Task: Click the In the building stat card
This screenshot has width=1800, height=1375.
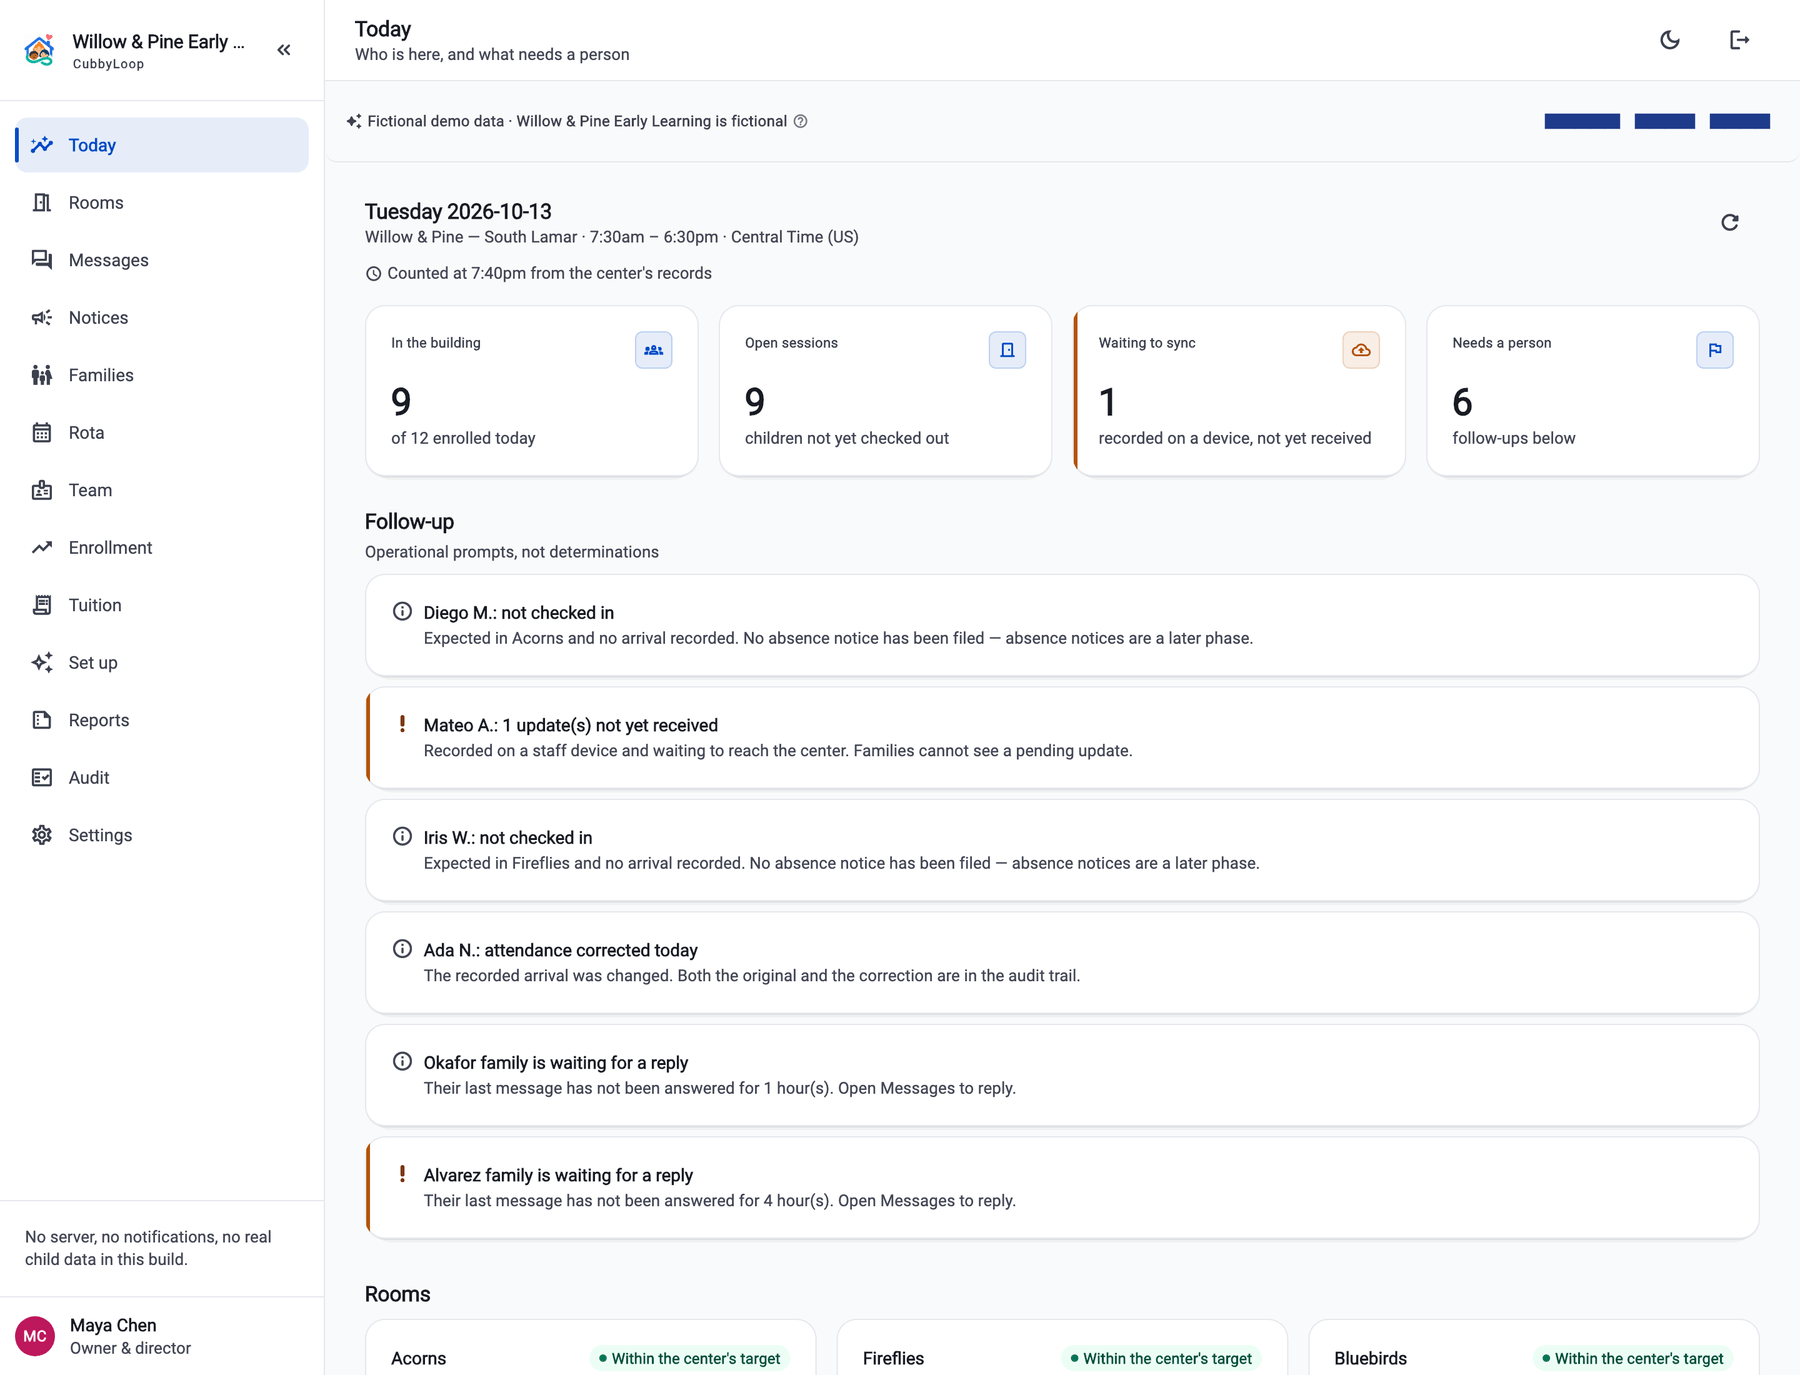Action: pyautogui.click(x=532, y=391)
